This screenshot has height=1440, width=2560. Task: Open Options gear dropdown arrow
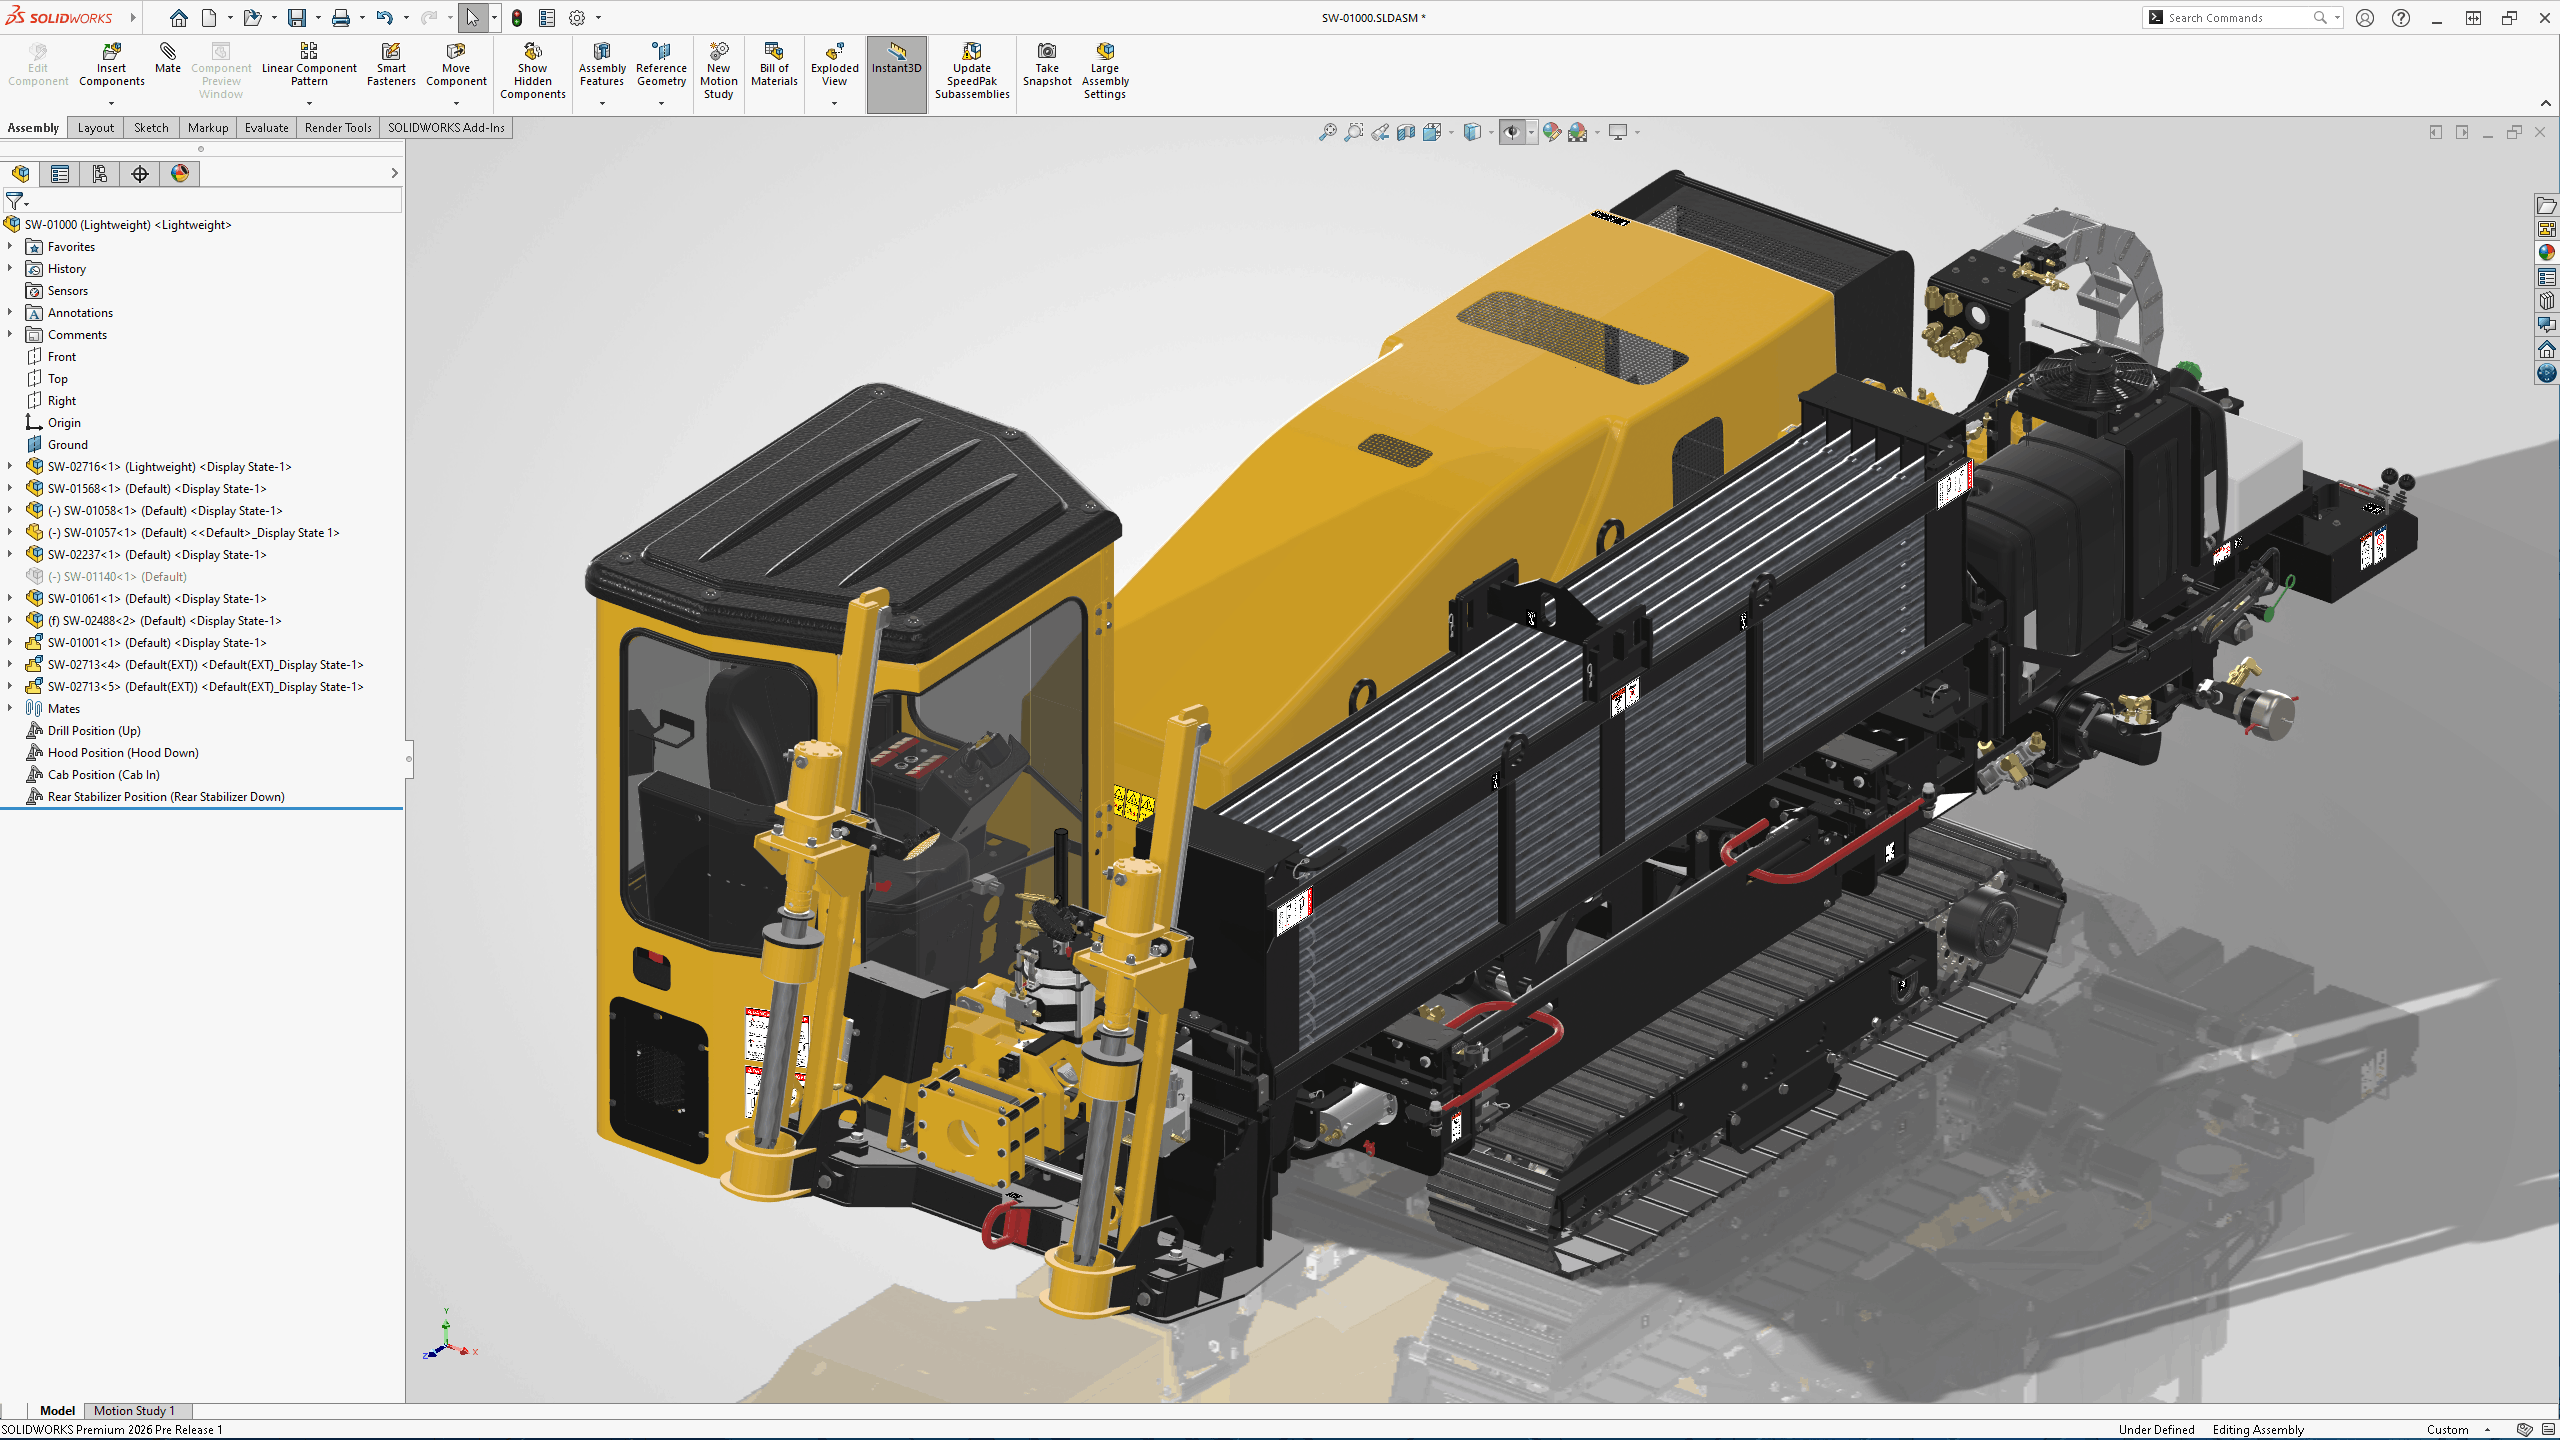[x=598, y=18]
